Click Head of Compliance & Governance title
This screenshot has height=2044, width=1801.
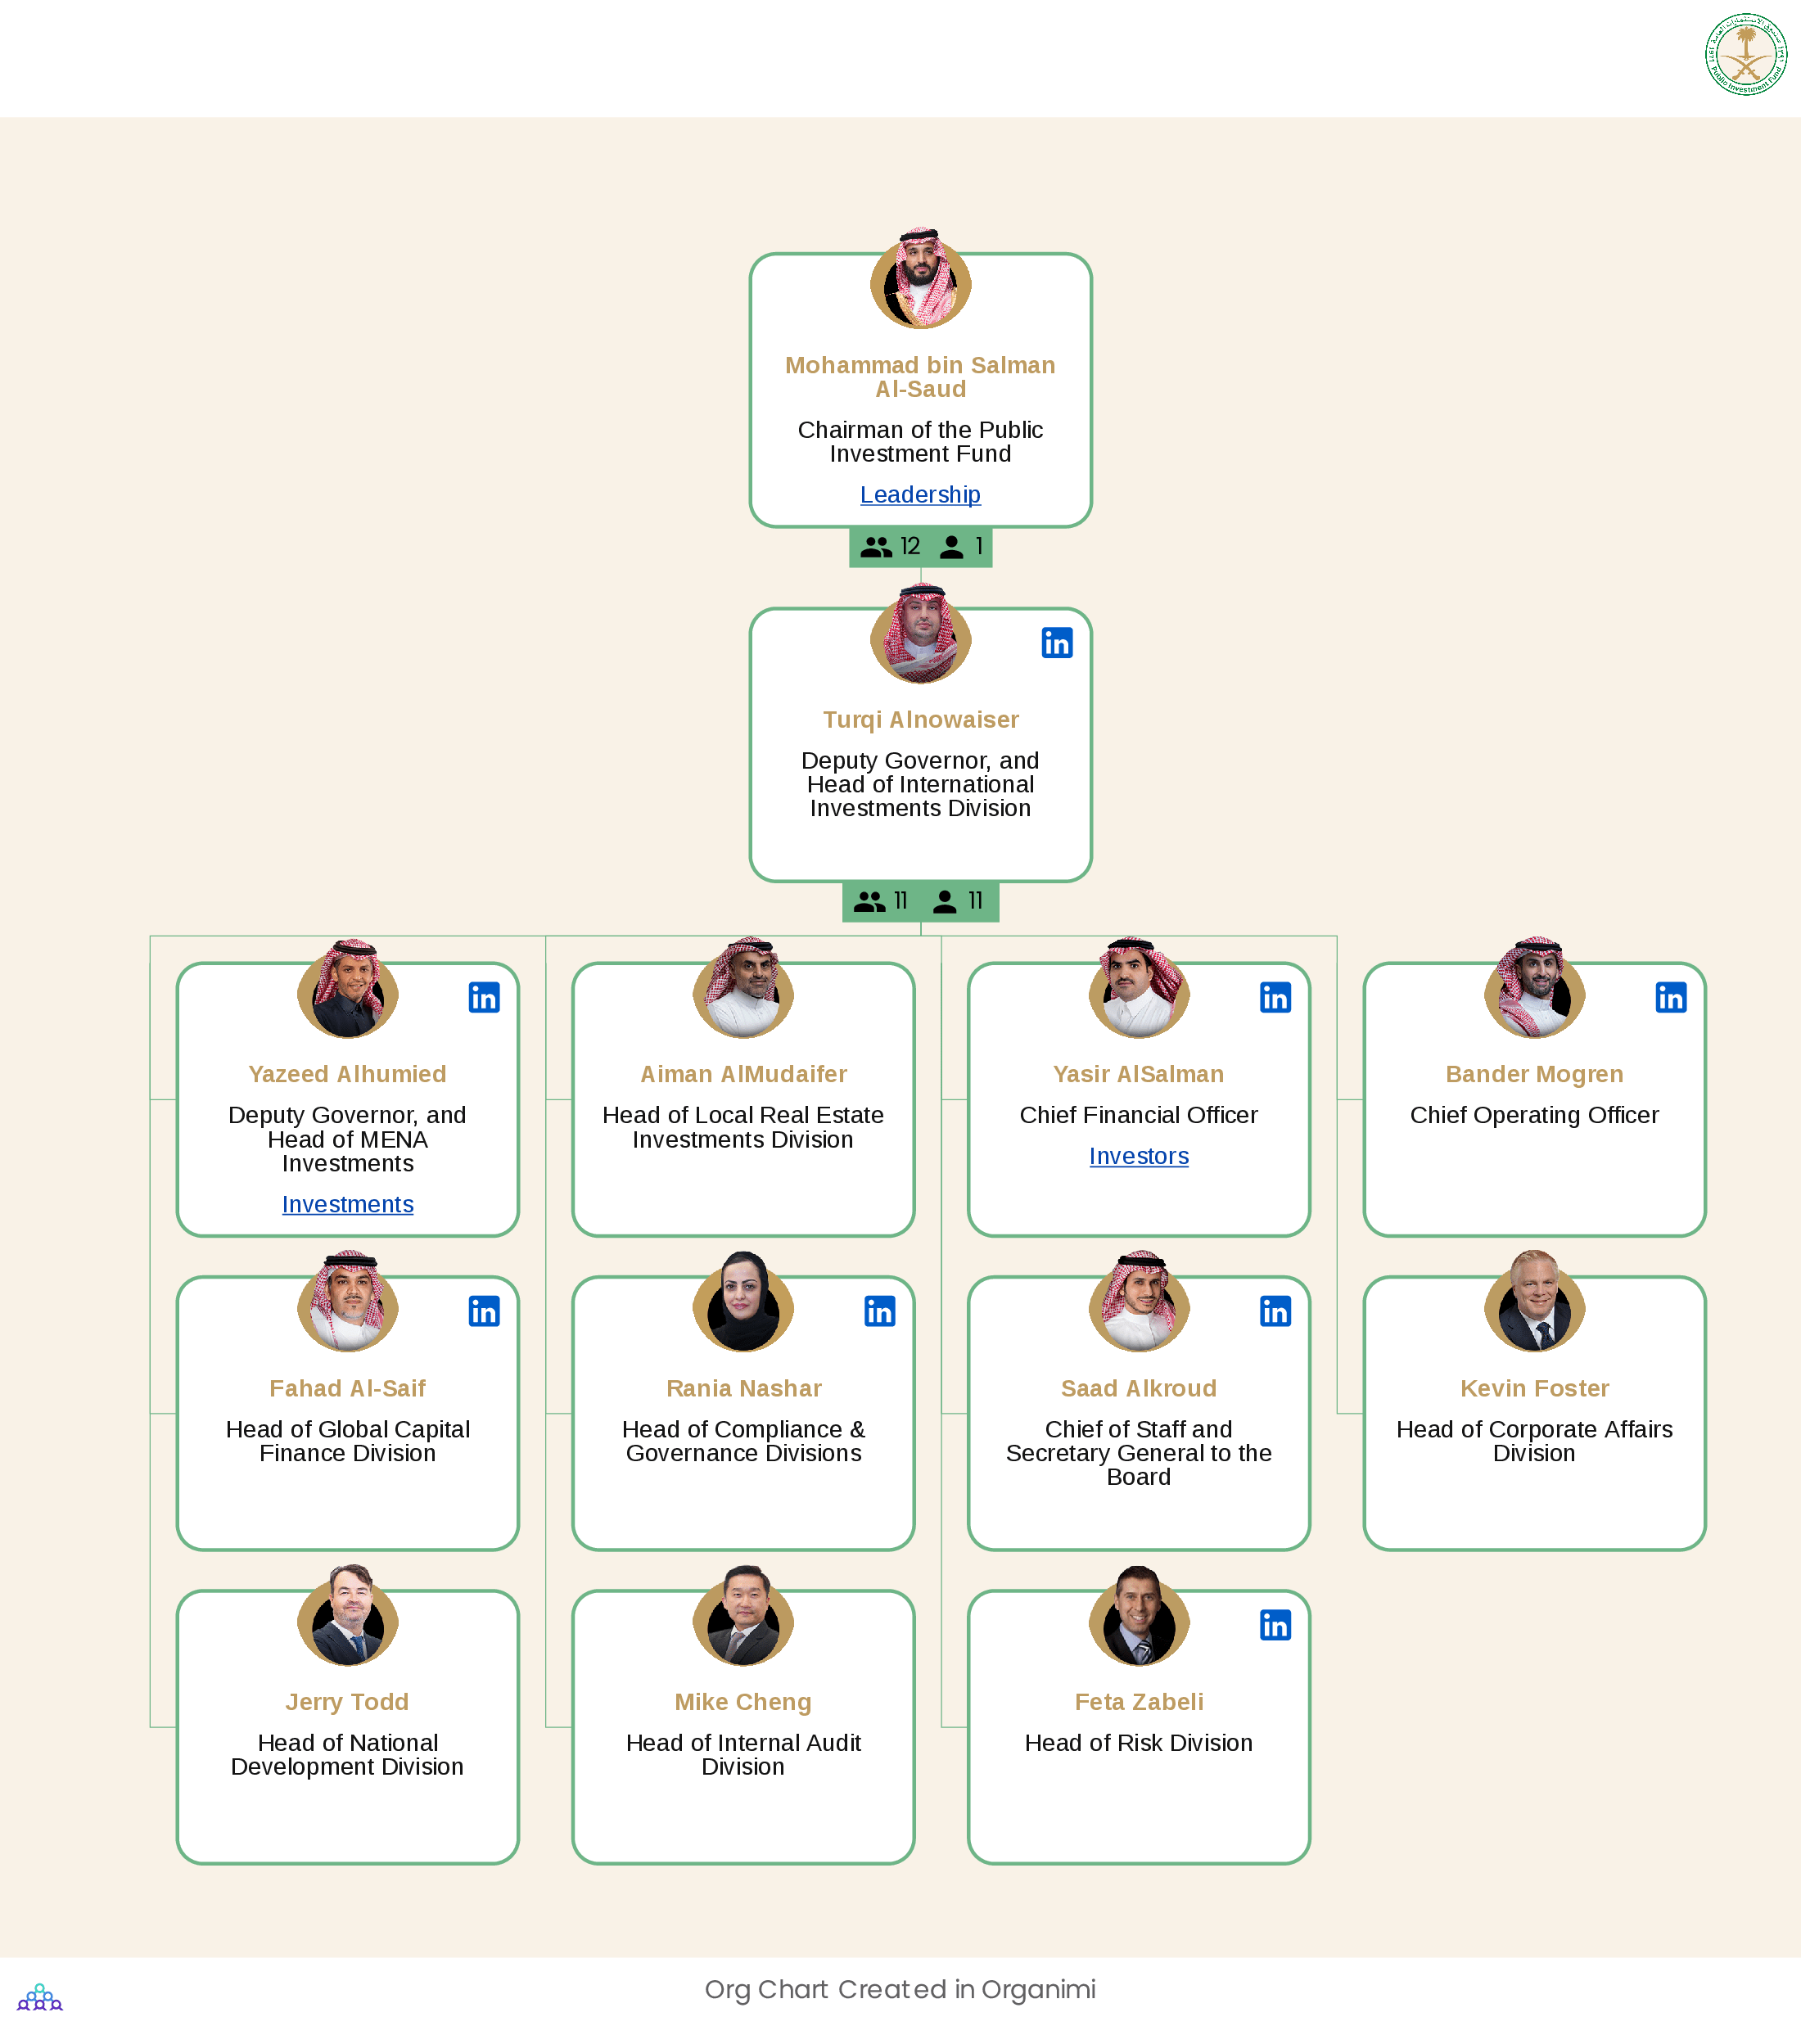coord(743,1441)
